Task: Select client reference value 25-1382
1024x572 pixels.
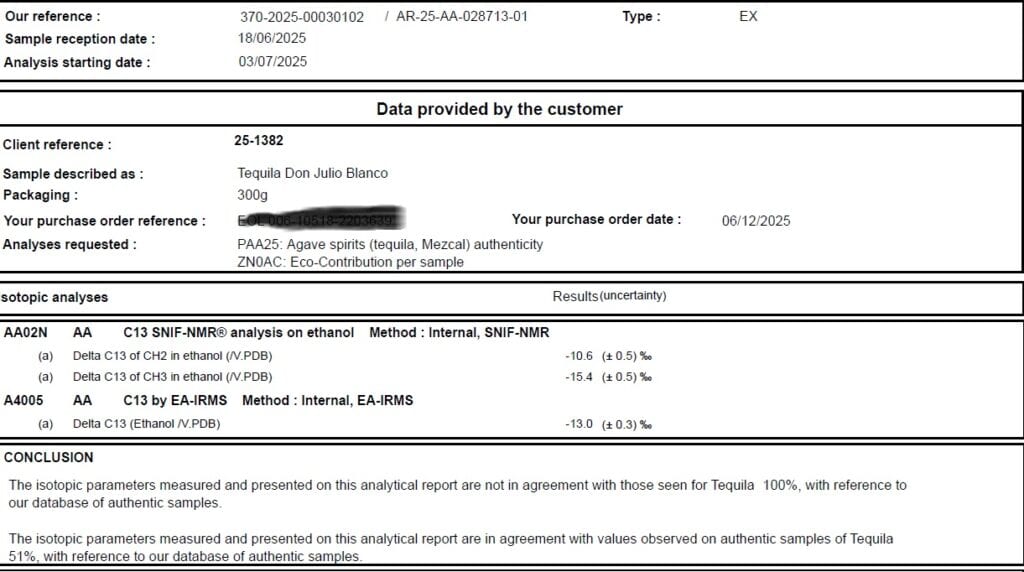Action: pyautogui.click(x=259, y=141)
